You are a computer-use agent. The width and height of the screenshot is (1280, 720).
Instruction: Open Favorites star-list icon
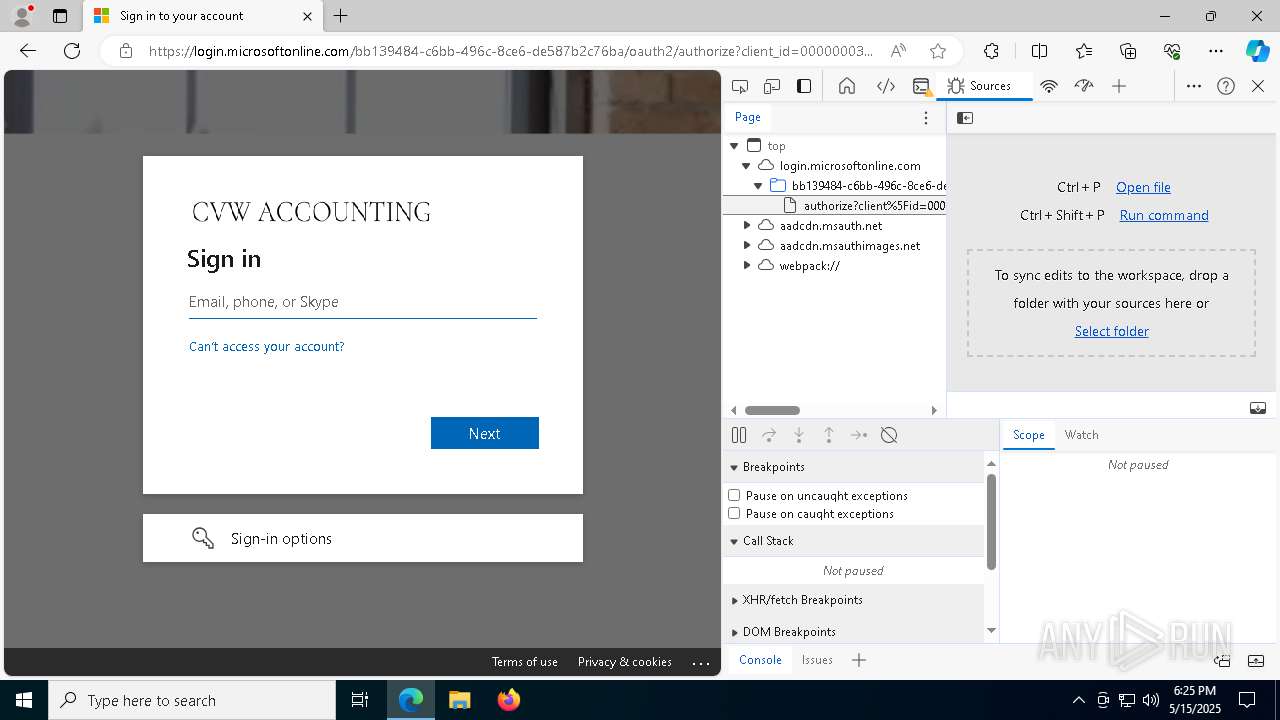point(1084,51)
